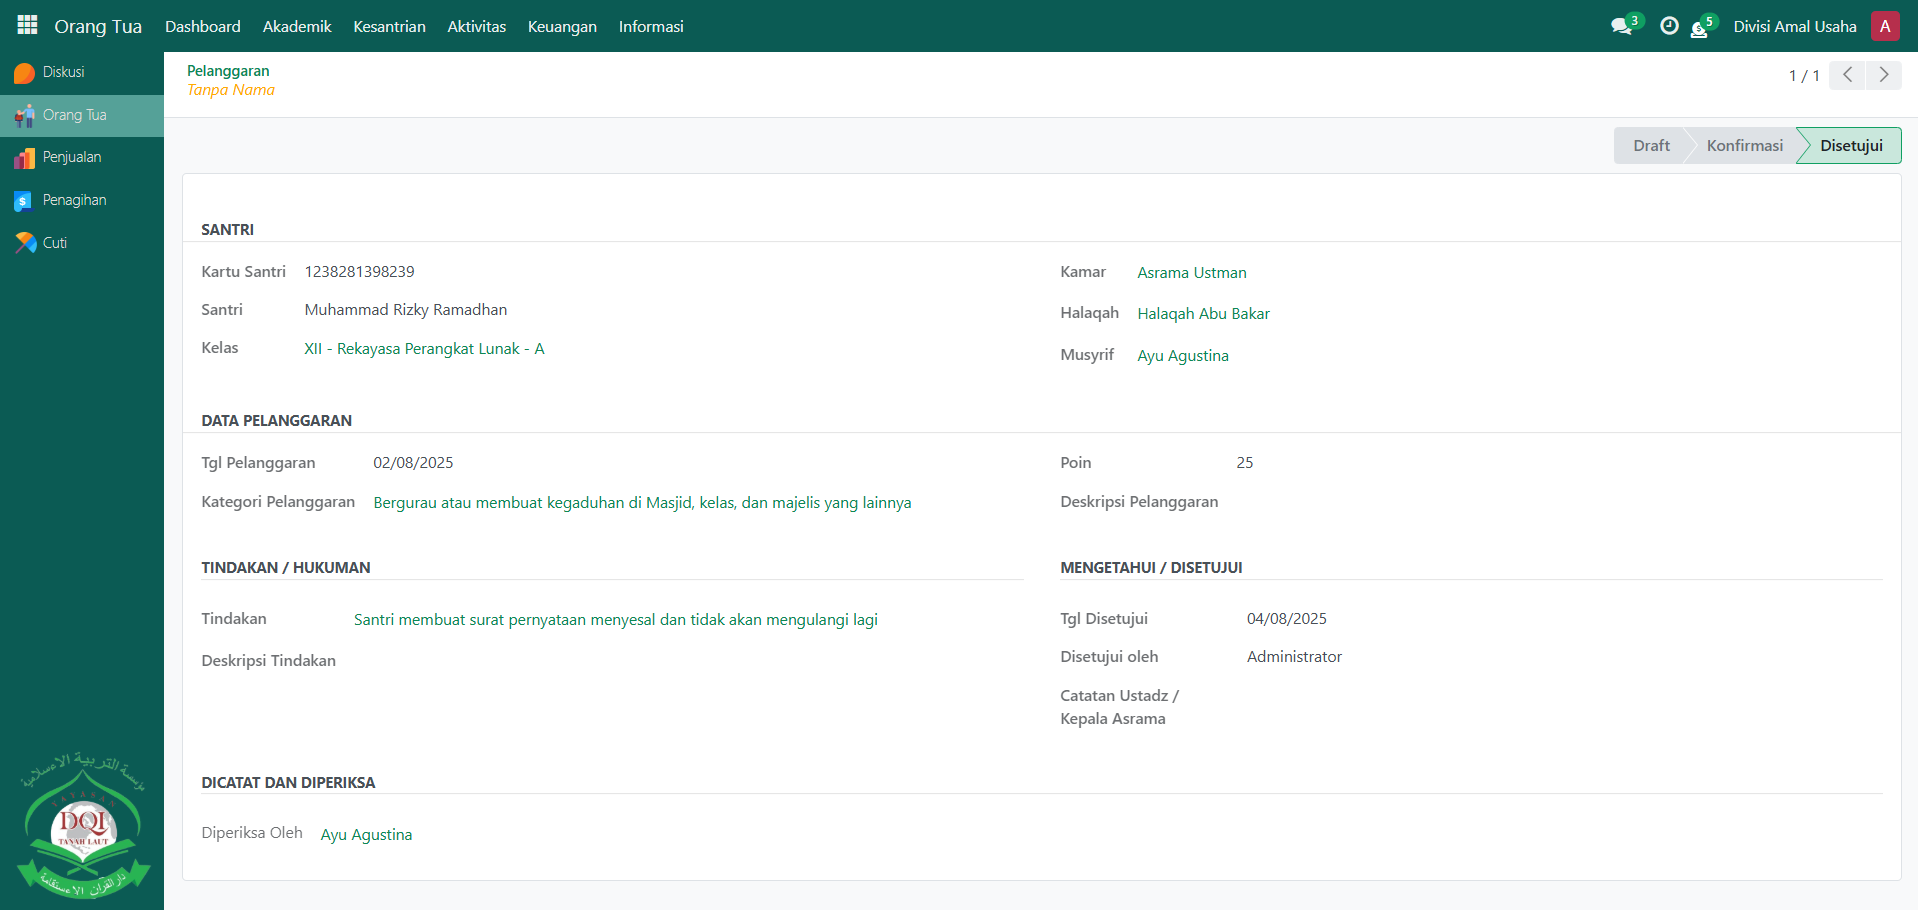The height and width of the screenshot is (910, 1918).
Task: Open the activities clock icon
Action: pyautogui.click(x=1668, y=26)
